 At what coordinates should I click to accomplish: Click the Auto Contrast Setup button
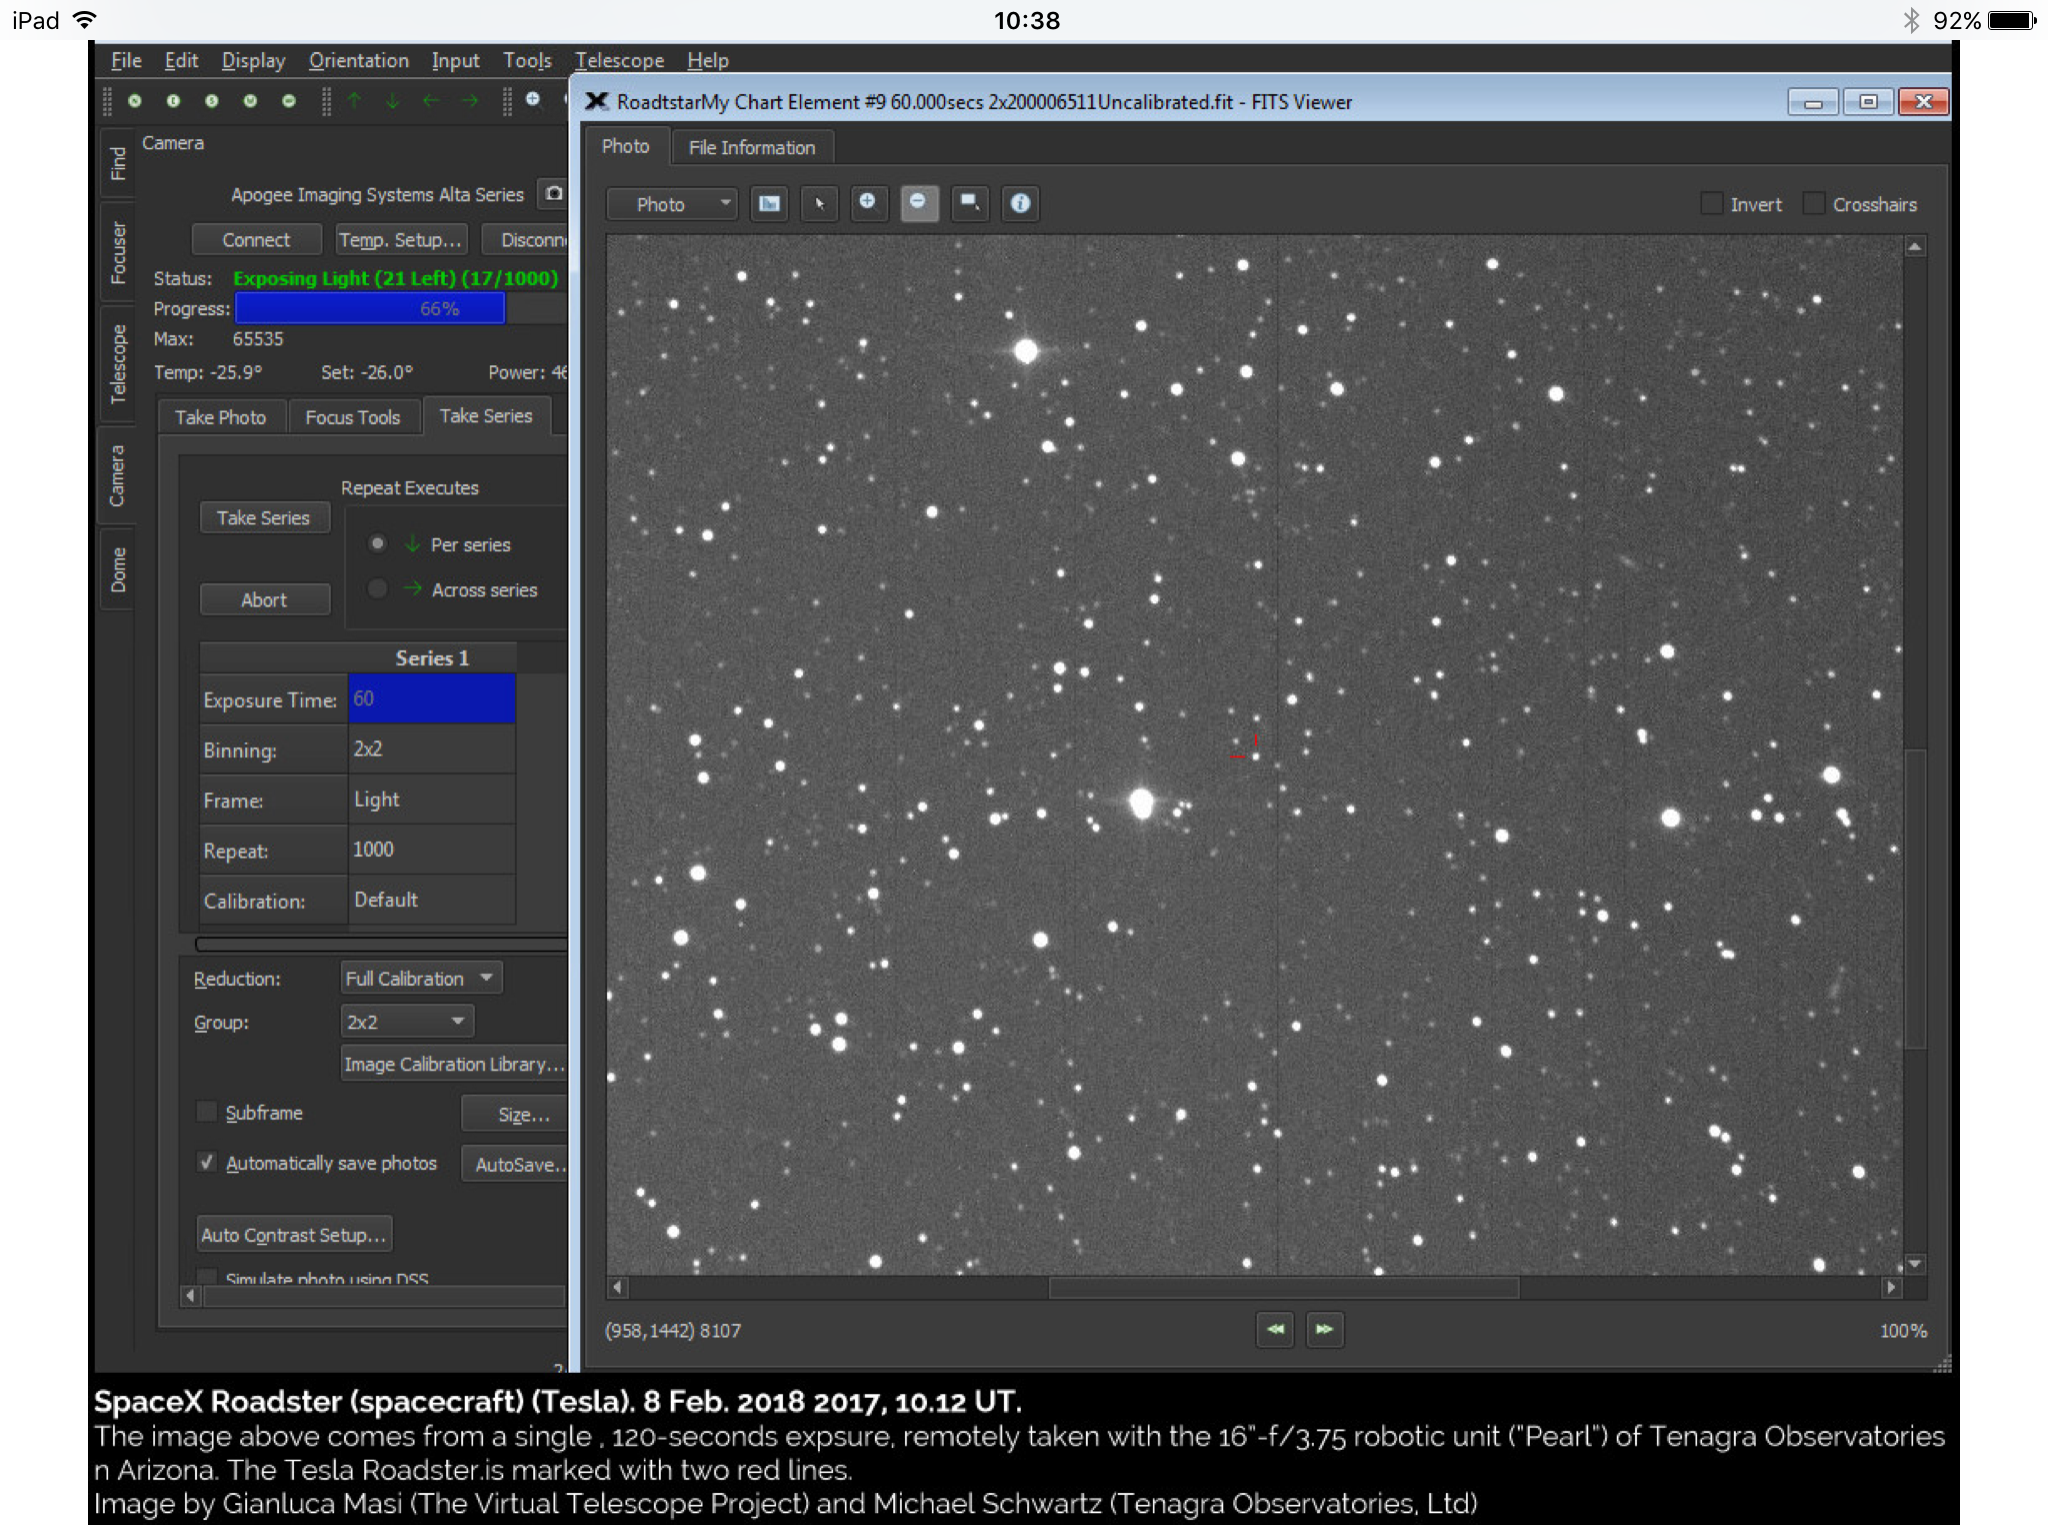pos(294,1234)
